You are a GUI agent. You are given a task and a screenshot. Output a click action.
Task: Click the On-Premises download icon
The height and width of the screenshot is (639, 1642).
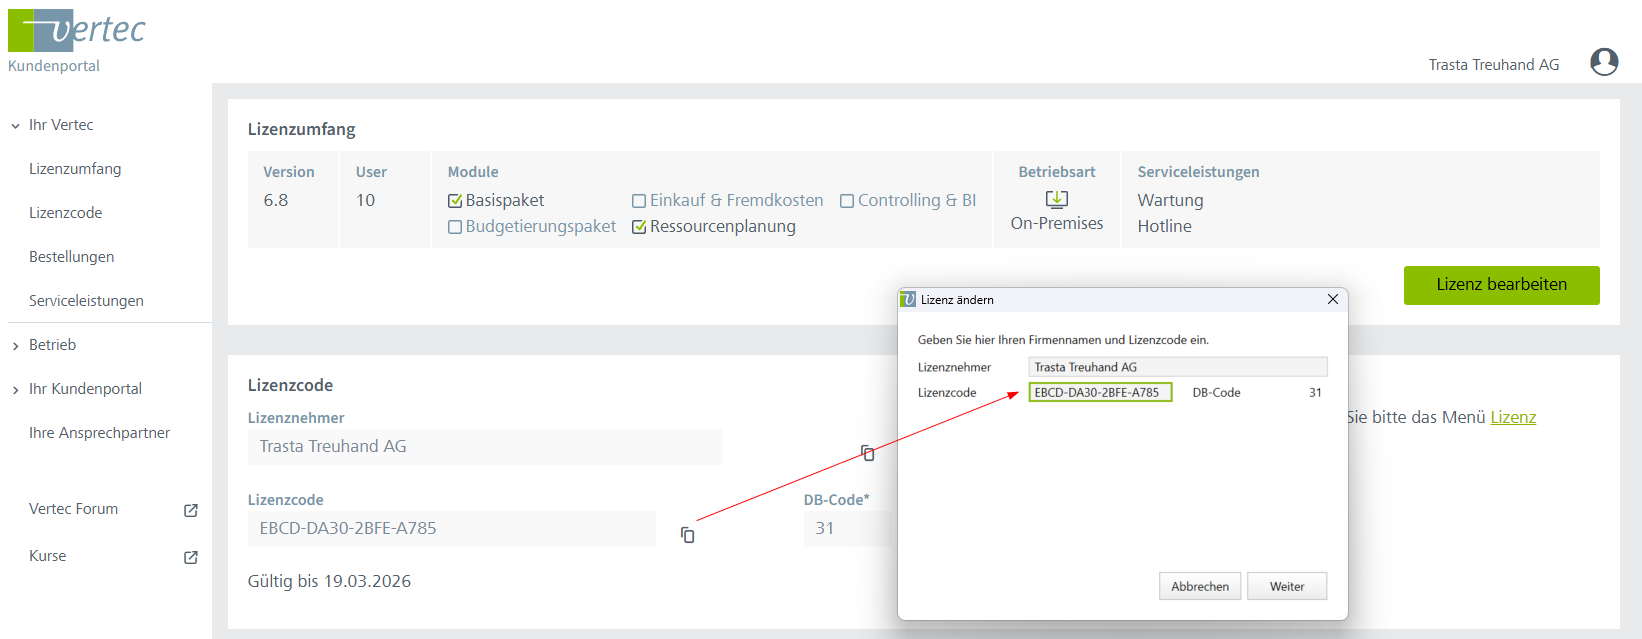tap(1056, 199)
